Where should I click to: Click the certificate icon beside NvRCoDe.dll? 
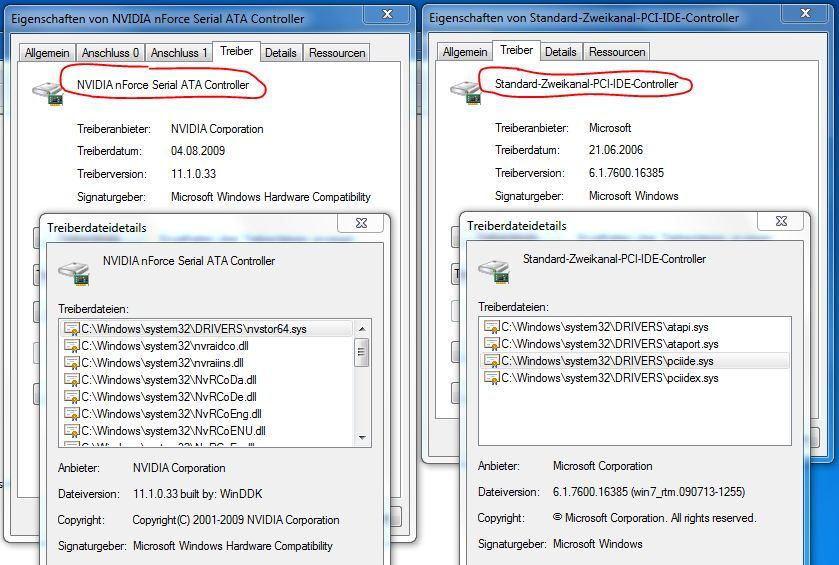pyautogui.click(x=71, y=397)
